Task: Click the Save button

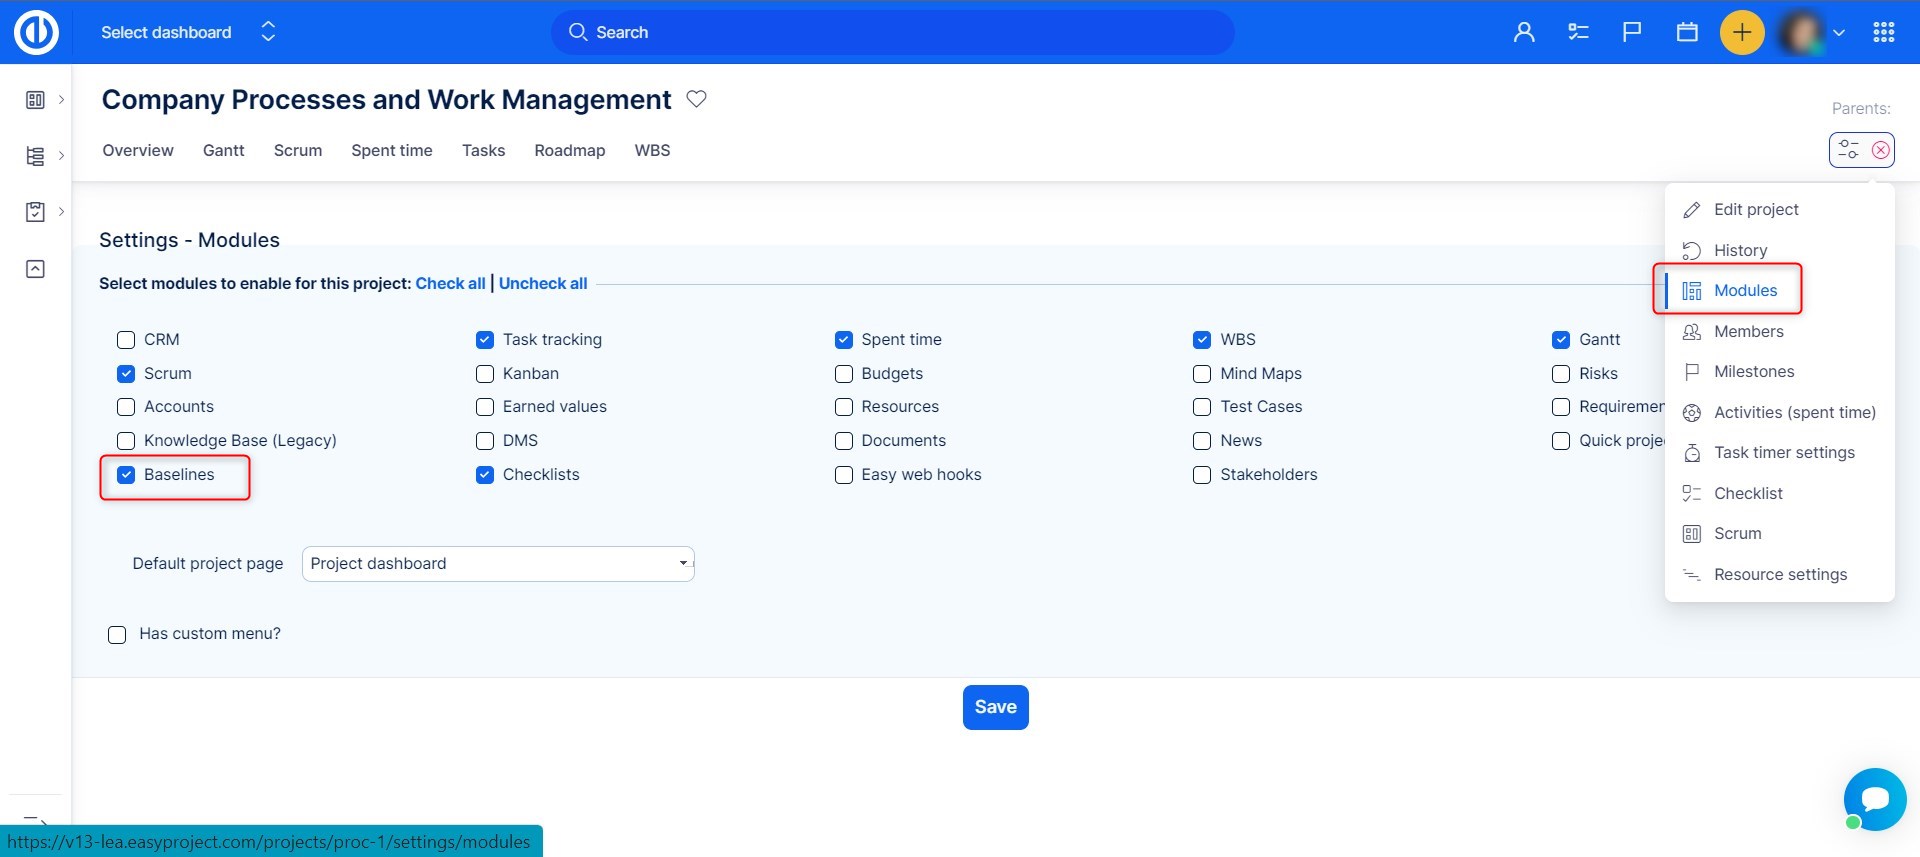Action: [x=995, y=707]
